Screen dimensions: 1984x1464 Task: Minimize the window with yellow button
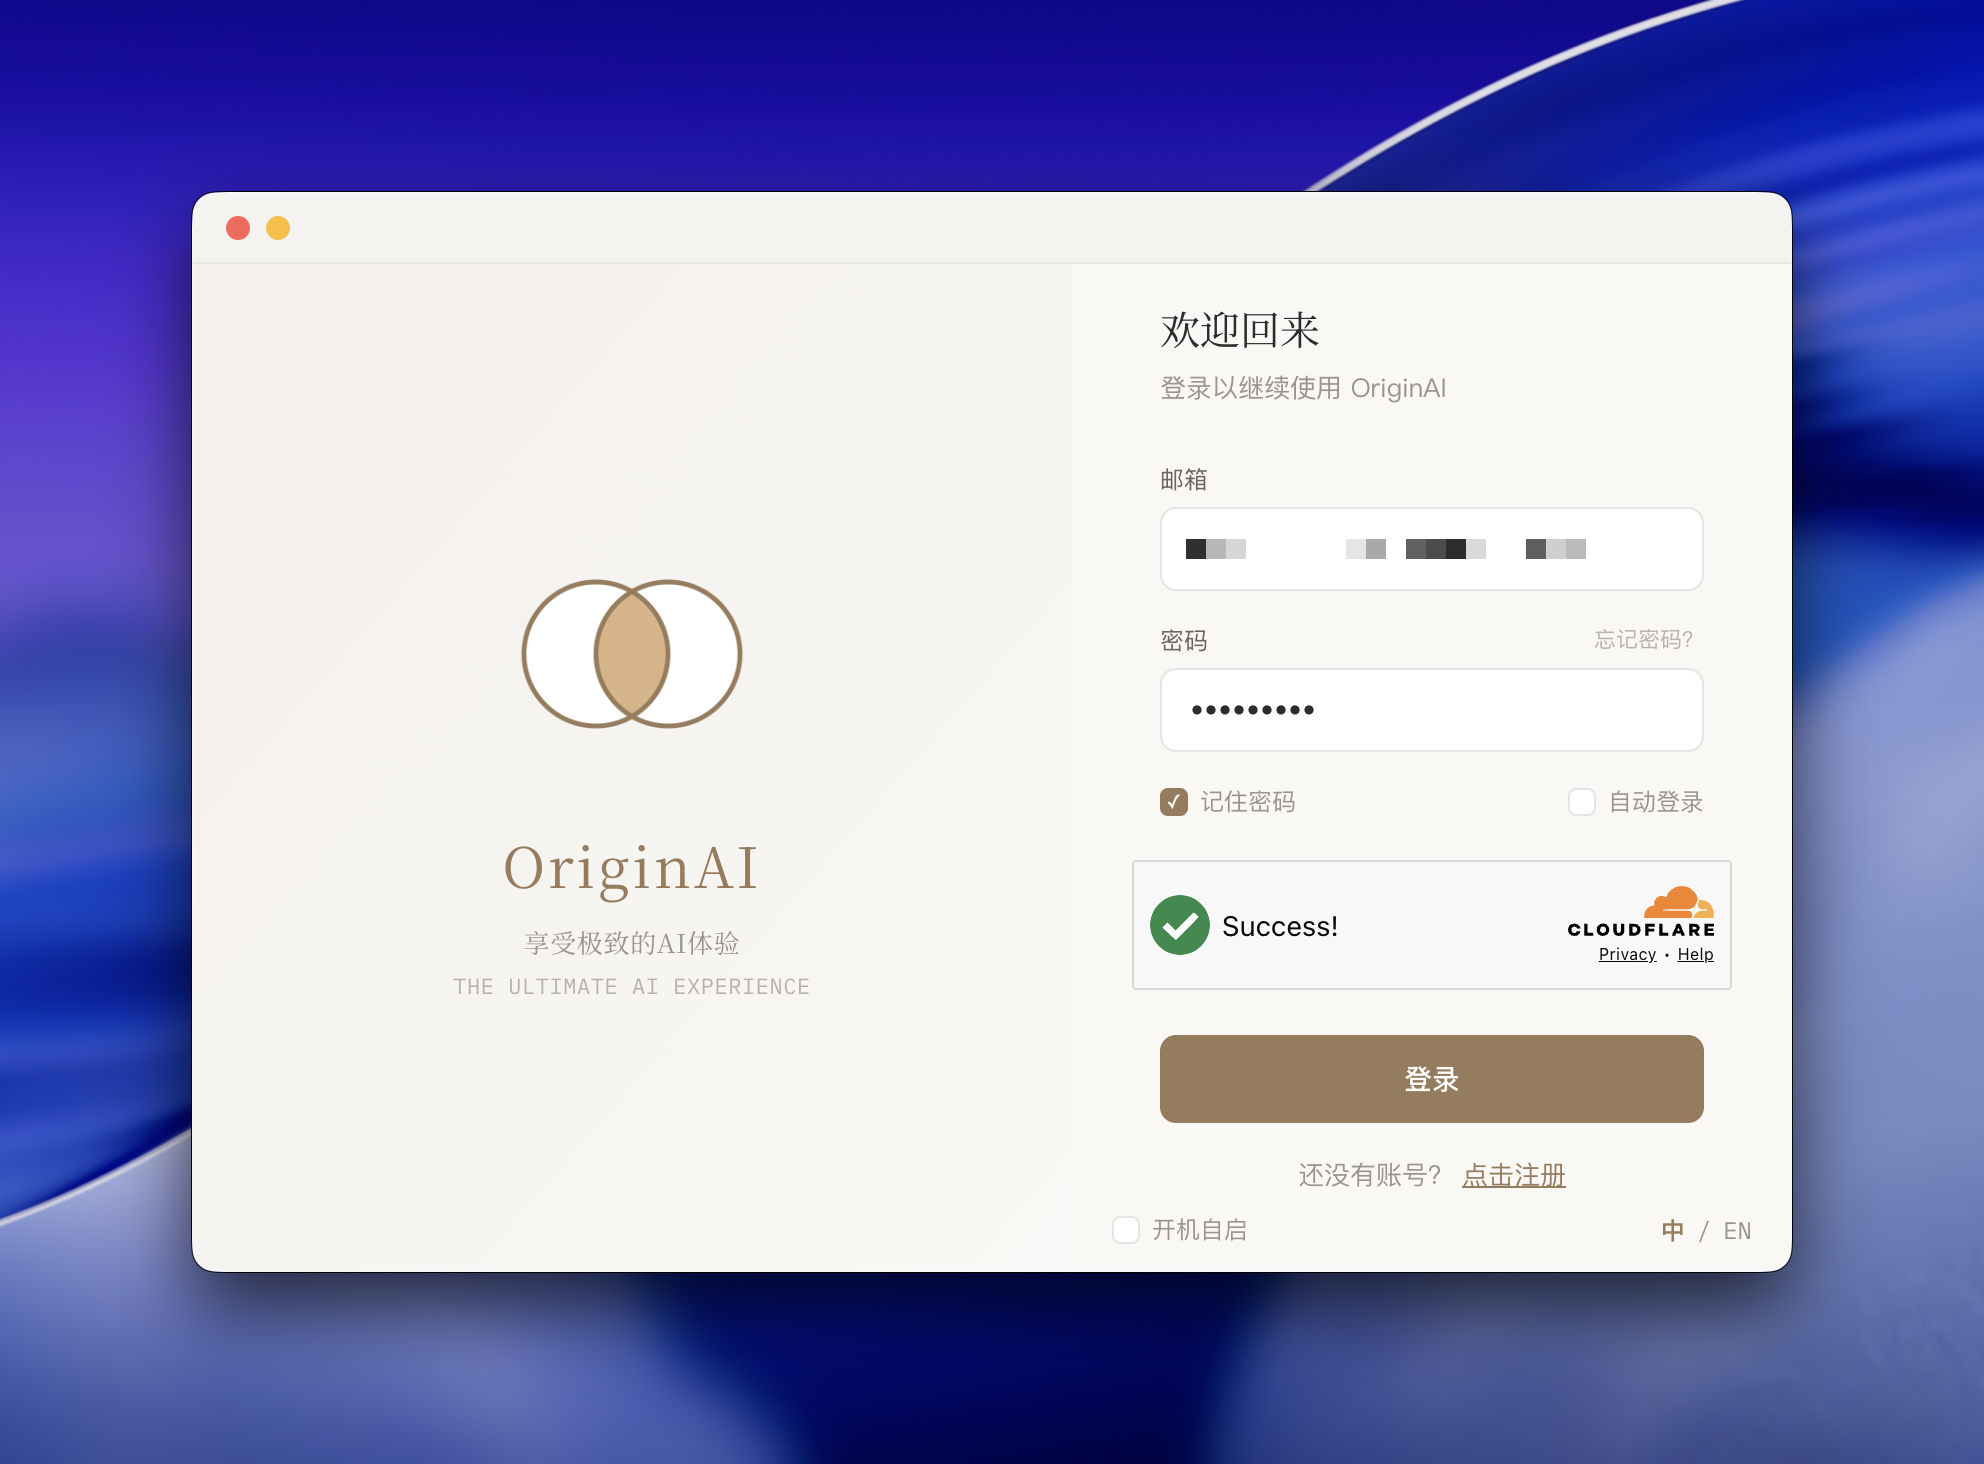pyautogui.click(x=278, y=228)
